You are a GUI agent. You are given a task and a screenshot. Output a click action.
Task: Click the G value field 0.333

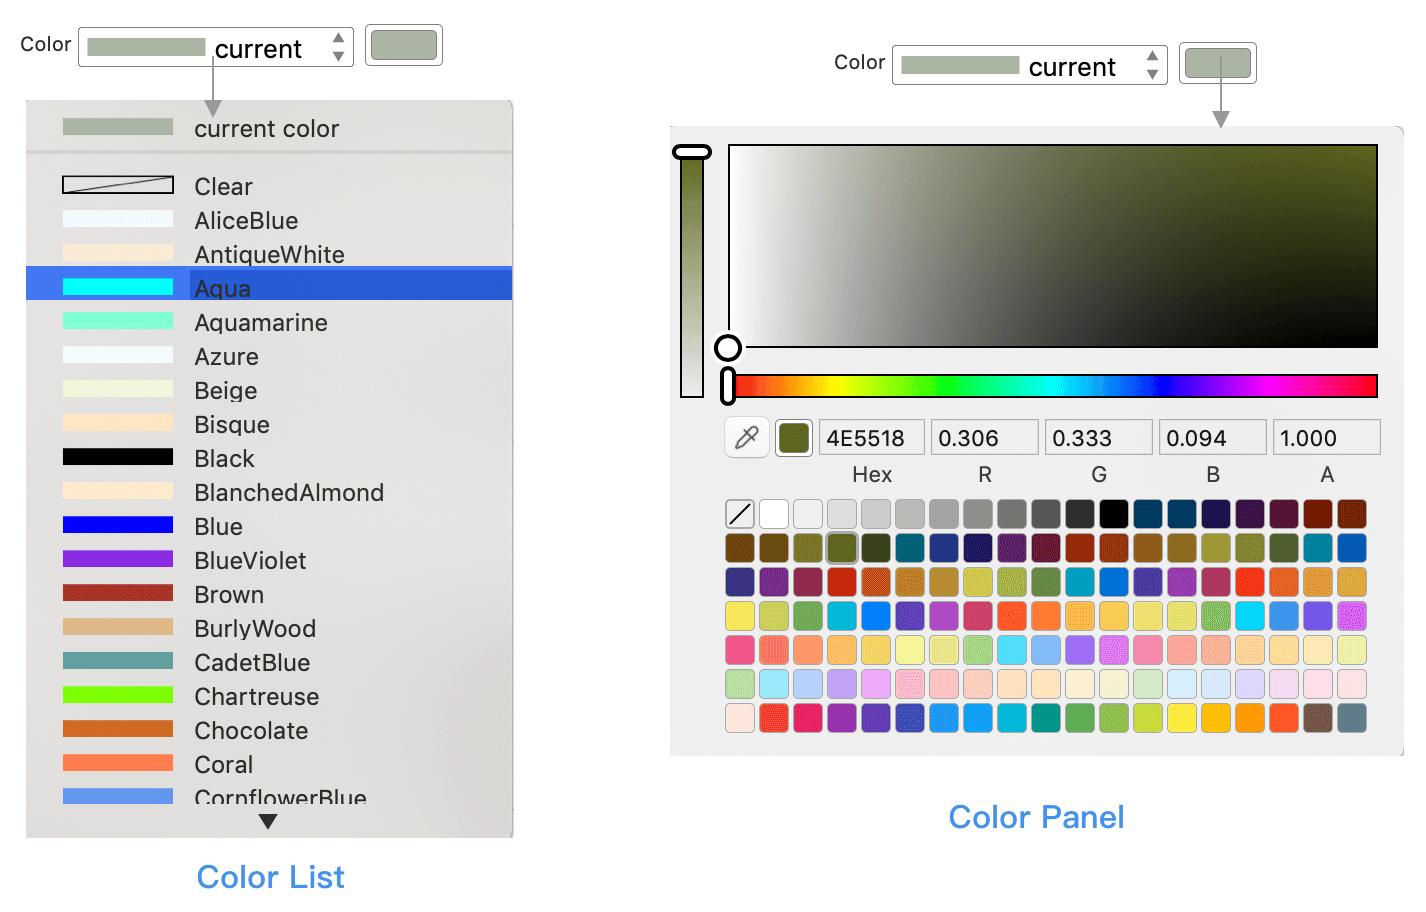pos(1099,438)
